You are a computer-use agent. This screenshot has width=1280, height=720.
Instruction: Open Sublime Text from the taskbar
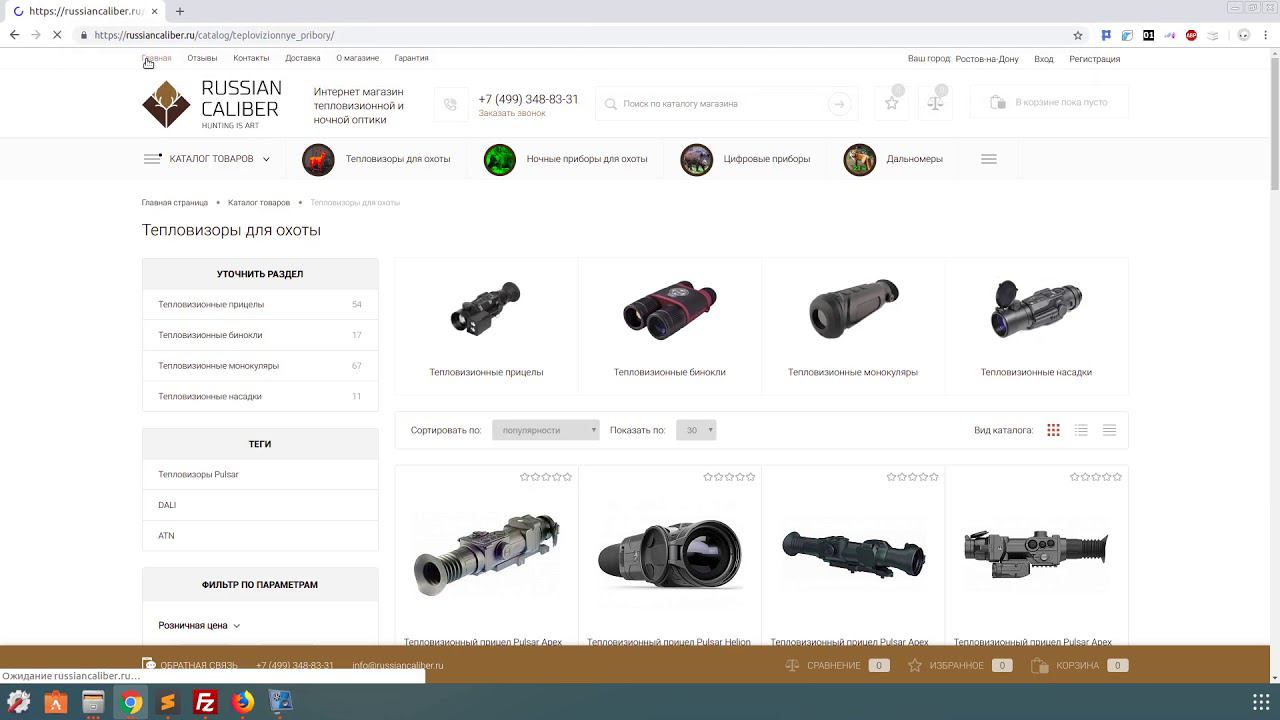coord(168,703)
